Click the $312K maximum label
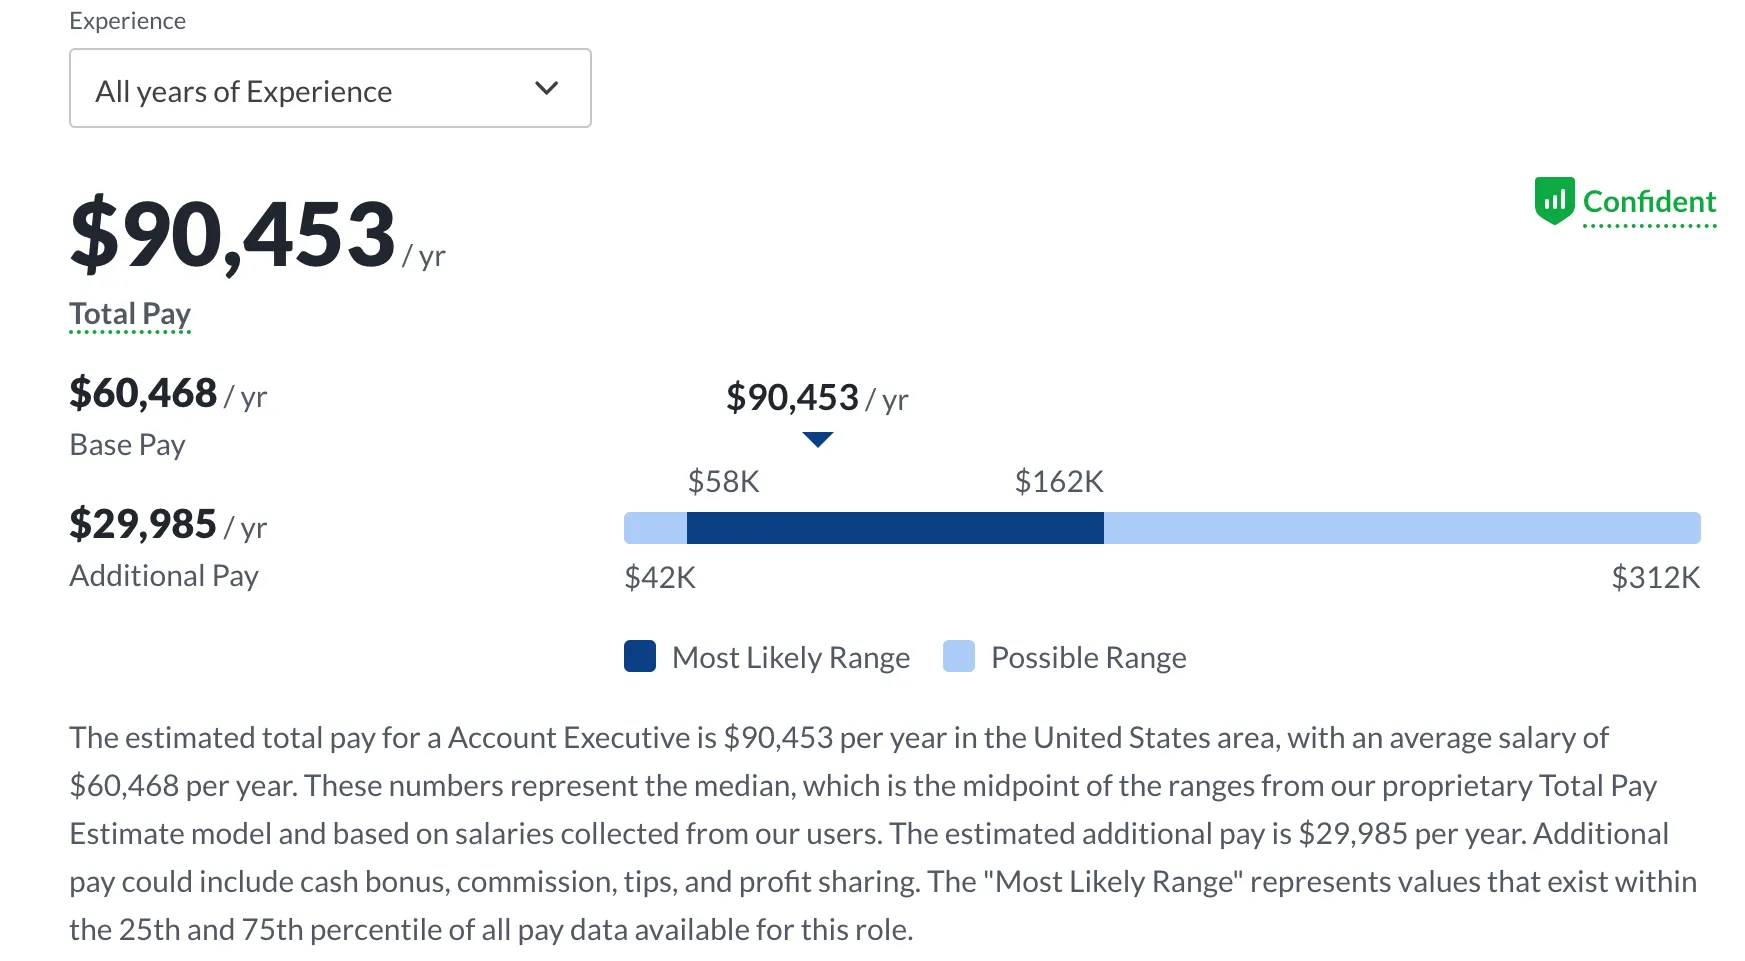The height and width of the screenshot is (961, 1745). (1655, 578)
